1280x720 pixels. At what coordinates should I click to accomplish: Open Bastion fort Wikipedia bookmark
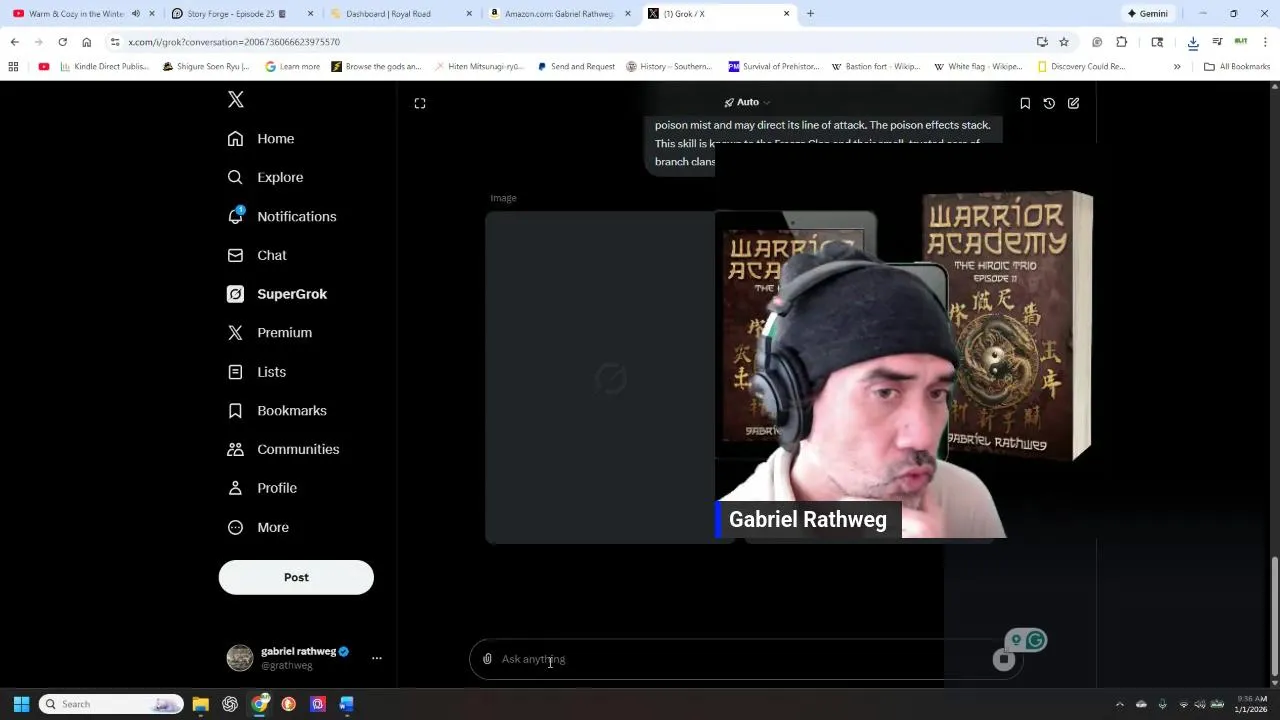[x=875, y=67]
